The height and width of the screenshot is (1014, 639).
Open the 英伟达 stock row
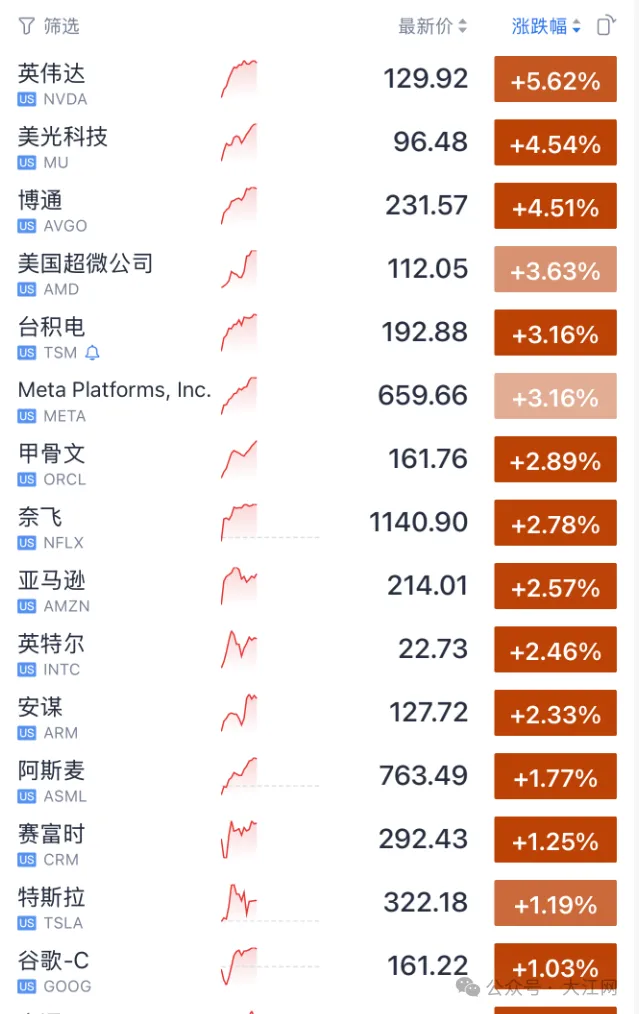[52, 73]
